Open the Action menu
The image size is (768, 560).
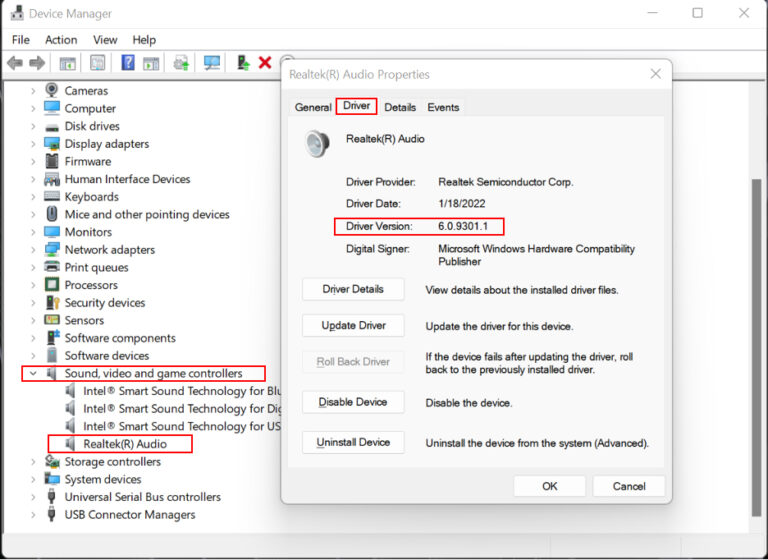point(61,40)
